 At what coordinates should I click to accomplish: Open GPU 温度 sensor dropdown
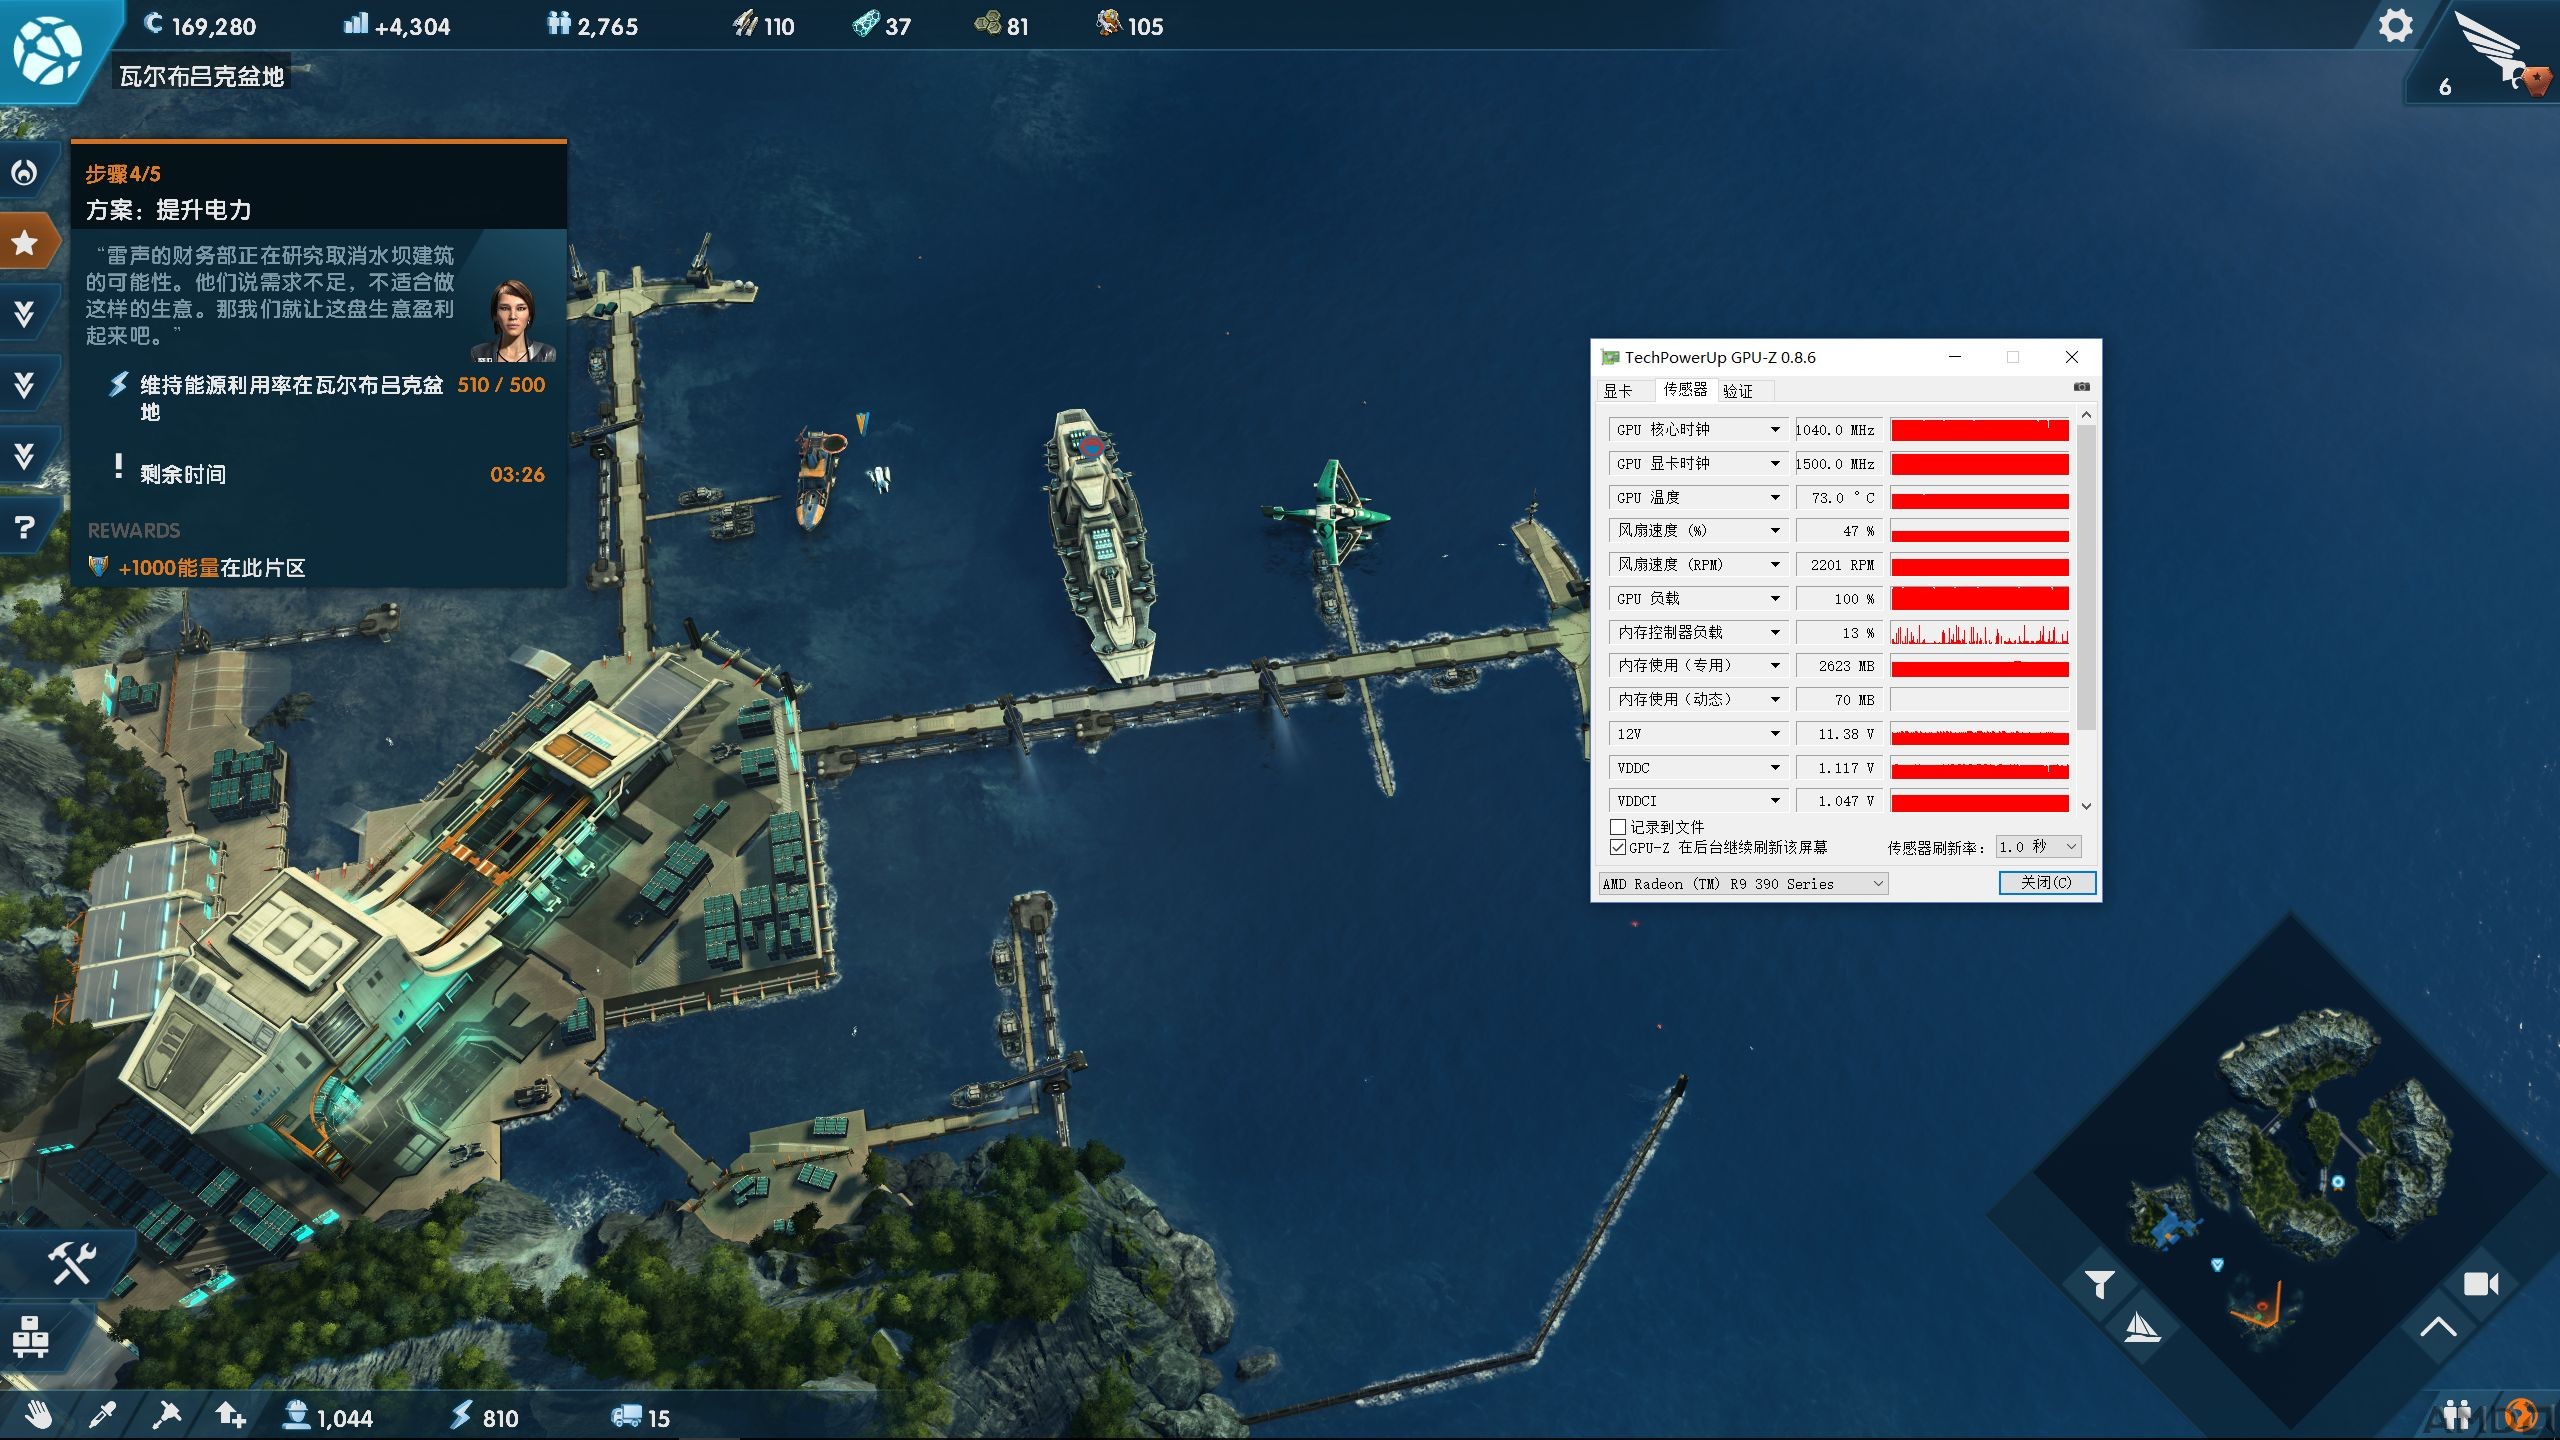1775,498
